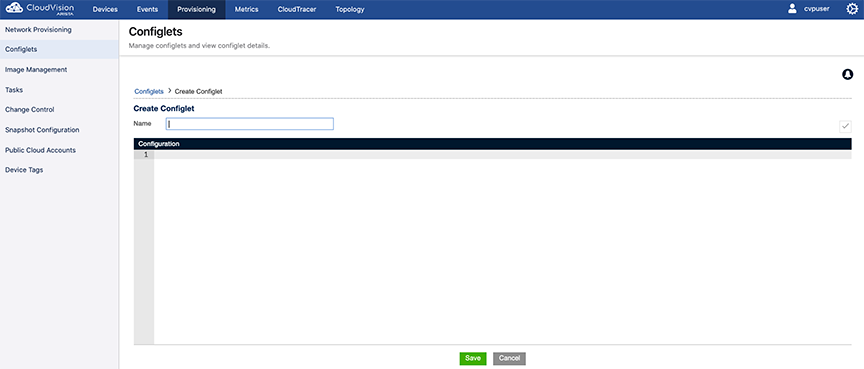Switch to the Events tab
The image size is (864, 369).
point(147,9)
